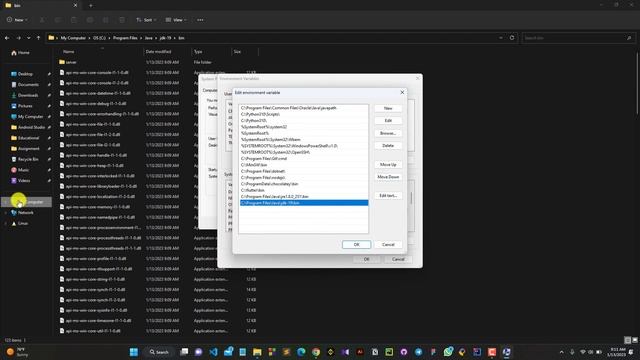Click My Computer in the breadcrumb path
The height and width of the screenshot is (360, 640).
click(x=73, y=38)
